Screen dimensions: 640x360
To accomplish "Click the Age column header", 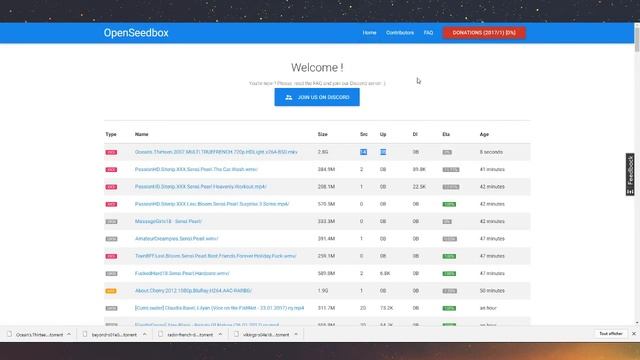I will click(x=484, y=134).
